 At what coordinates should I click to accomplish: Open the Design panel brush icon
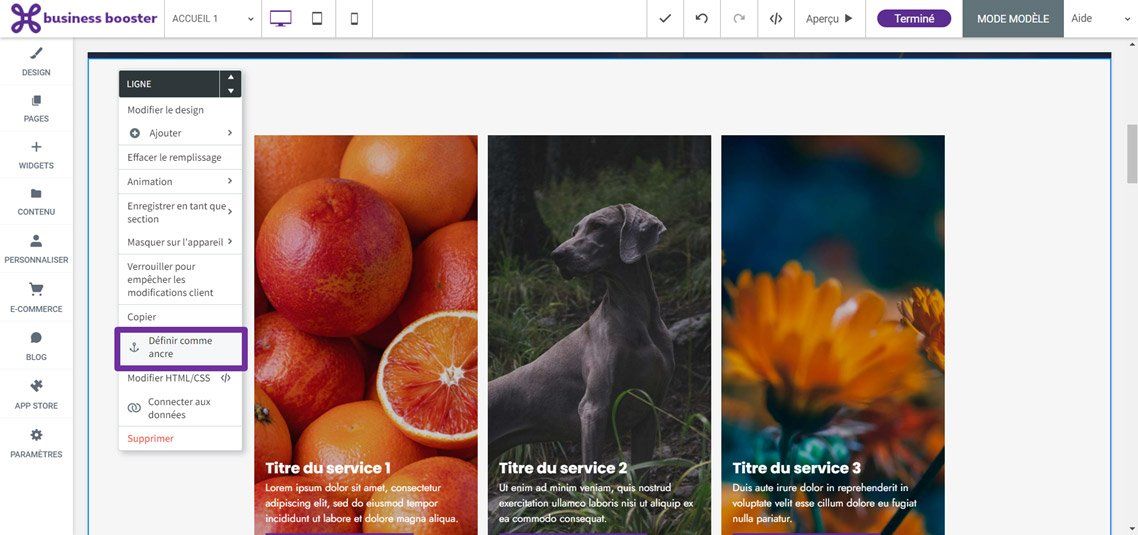click(x=36, y=54)
